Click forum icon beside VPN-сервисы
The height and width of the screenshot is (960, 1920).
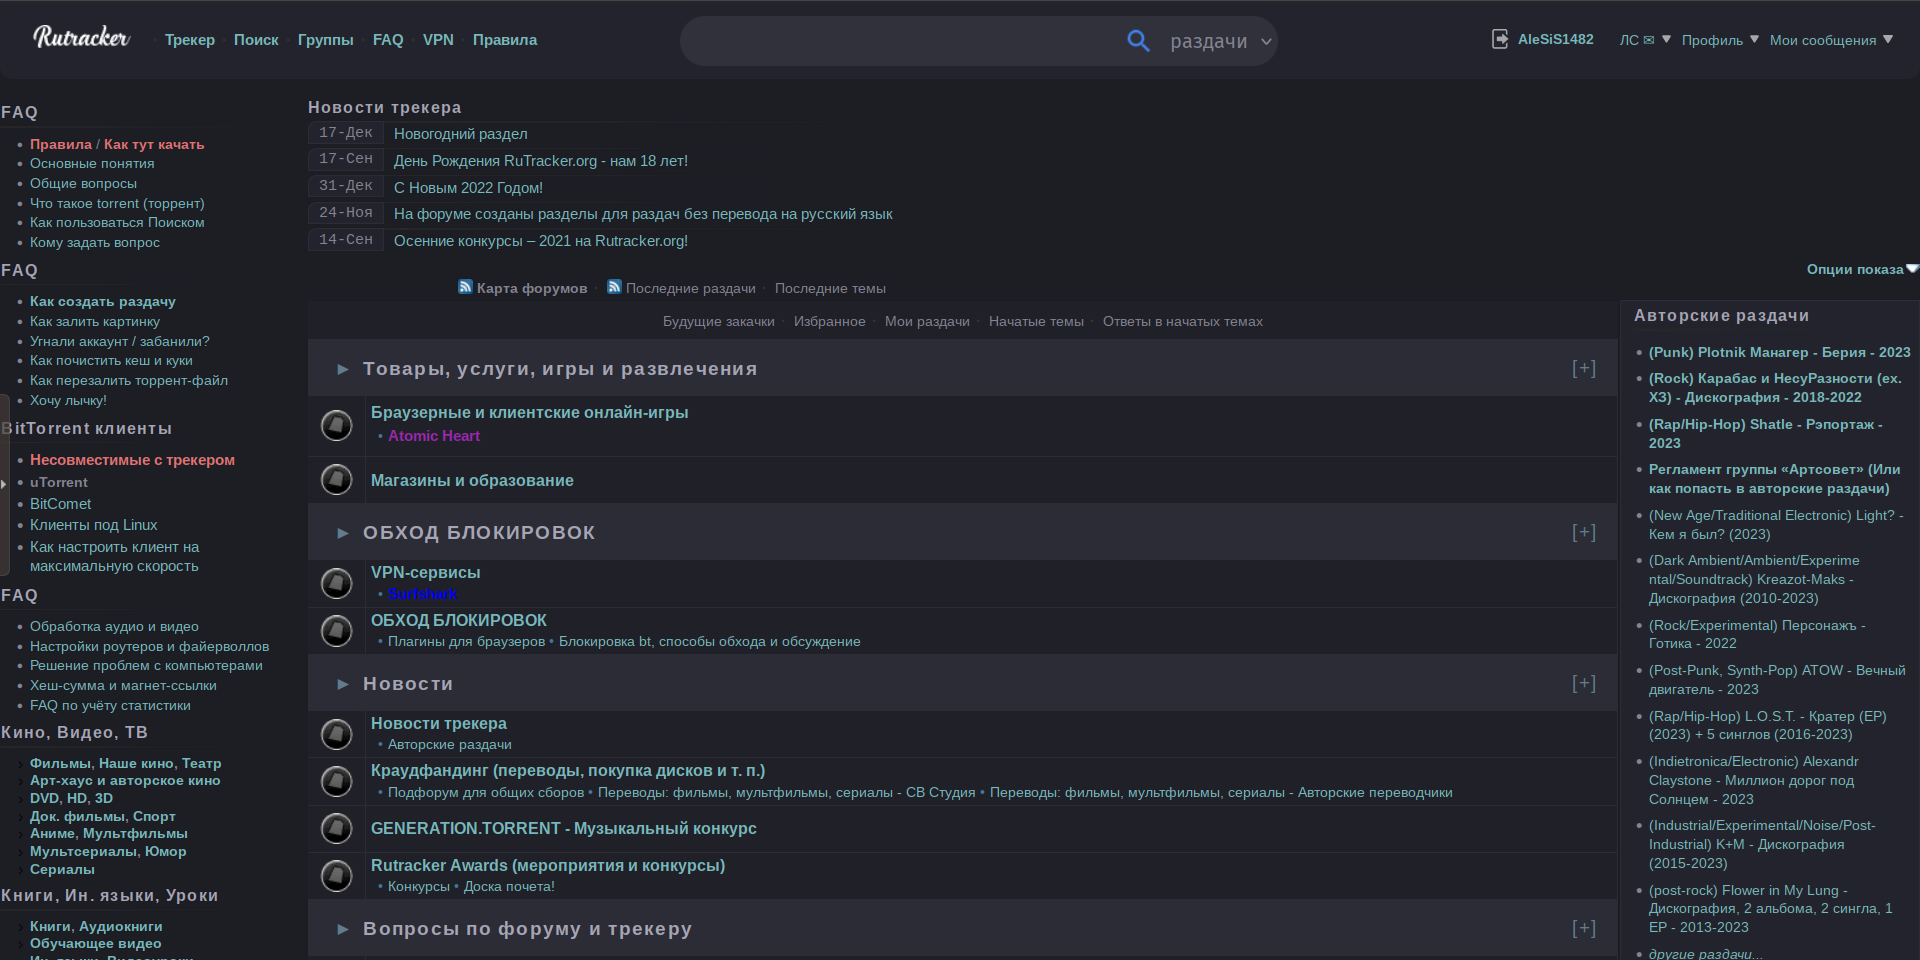(x=336, y=582)
